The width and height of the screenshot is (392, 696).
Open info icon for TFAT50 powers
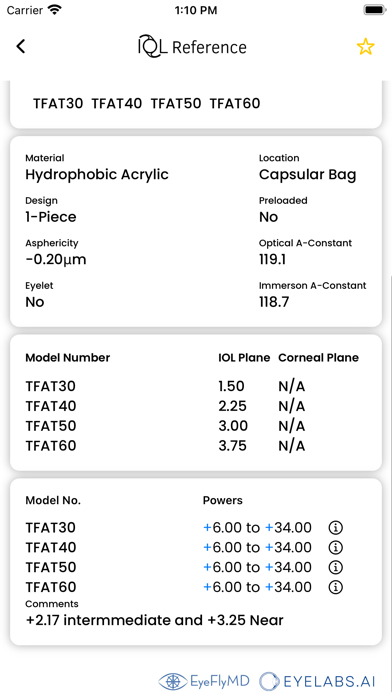point(336,567)
